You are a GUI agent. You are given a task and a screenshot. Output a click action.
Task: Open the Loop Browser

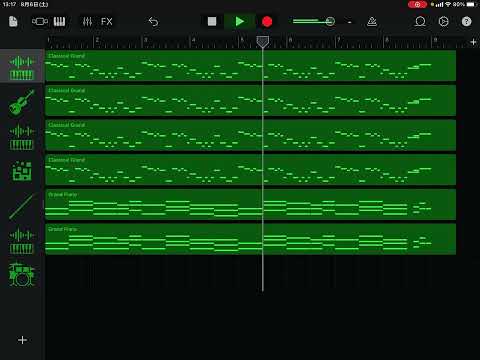coord(420,22)
